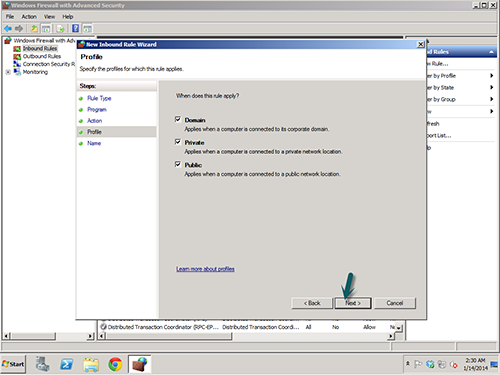Show hidden tray icons arrow
This screenshot has height=375, width=500.
click(x=407, y=363)
